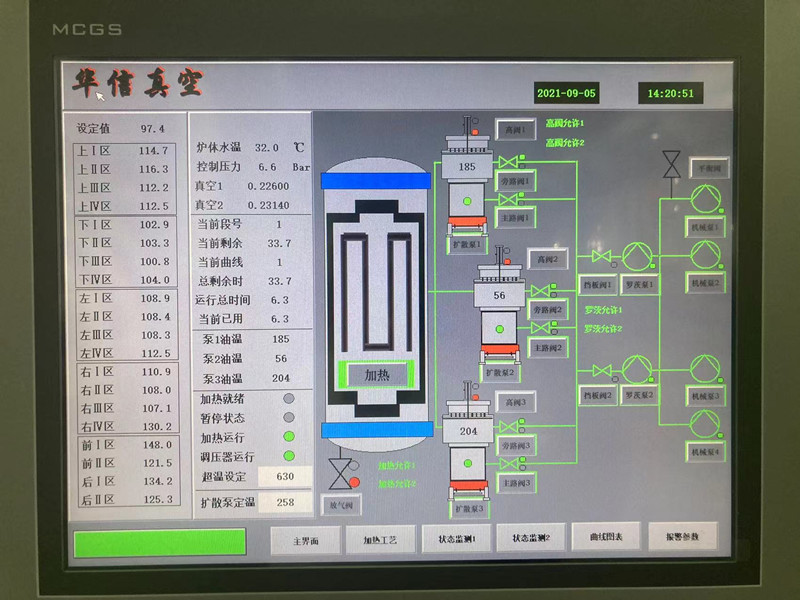Open the 加热工艺 page
Image resolution: width=800 pixels, height=600 pixels.
pyautogui.click(x=380, y=540)
